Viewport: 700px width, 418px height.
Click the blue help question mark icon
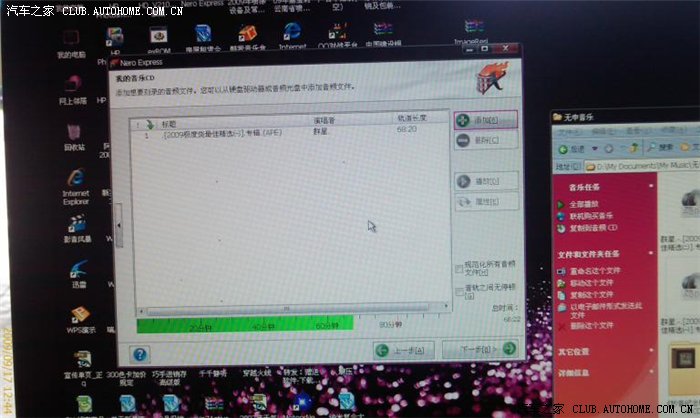(140, 354)
